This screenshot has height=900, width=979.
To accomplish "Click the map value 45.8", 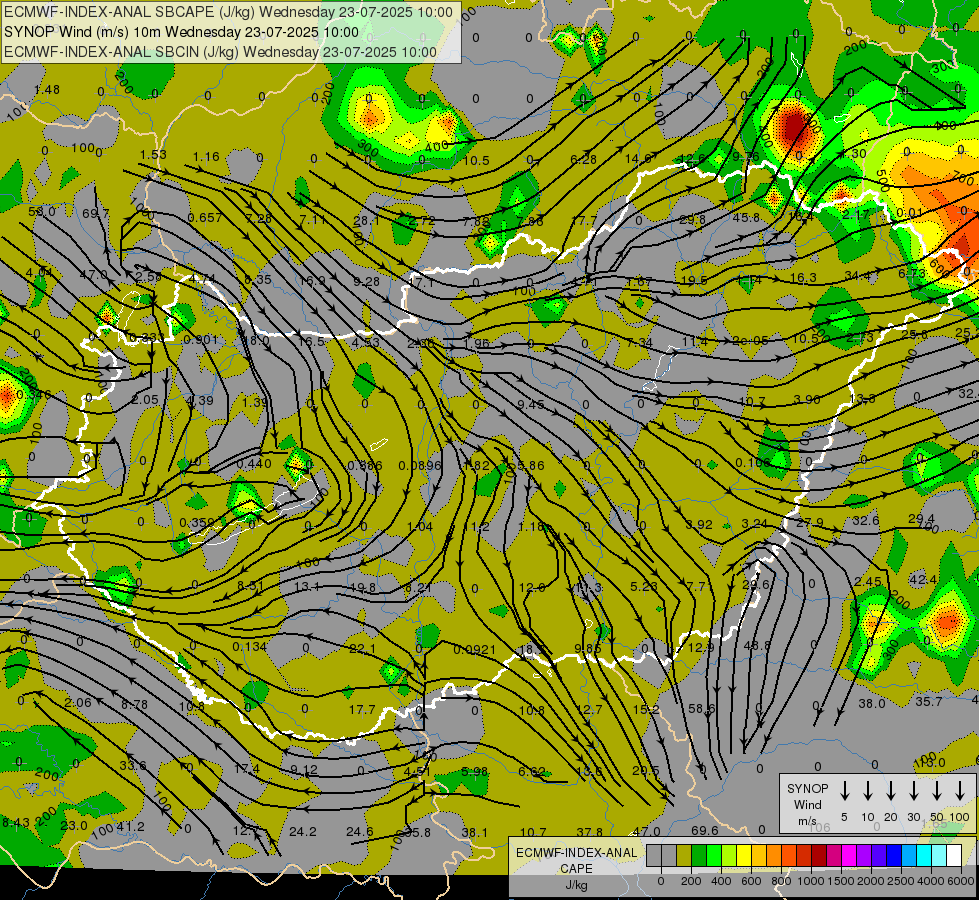I will pyautogui.click(x=746, y=217).
